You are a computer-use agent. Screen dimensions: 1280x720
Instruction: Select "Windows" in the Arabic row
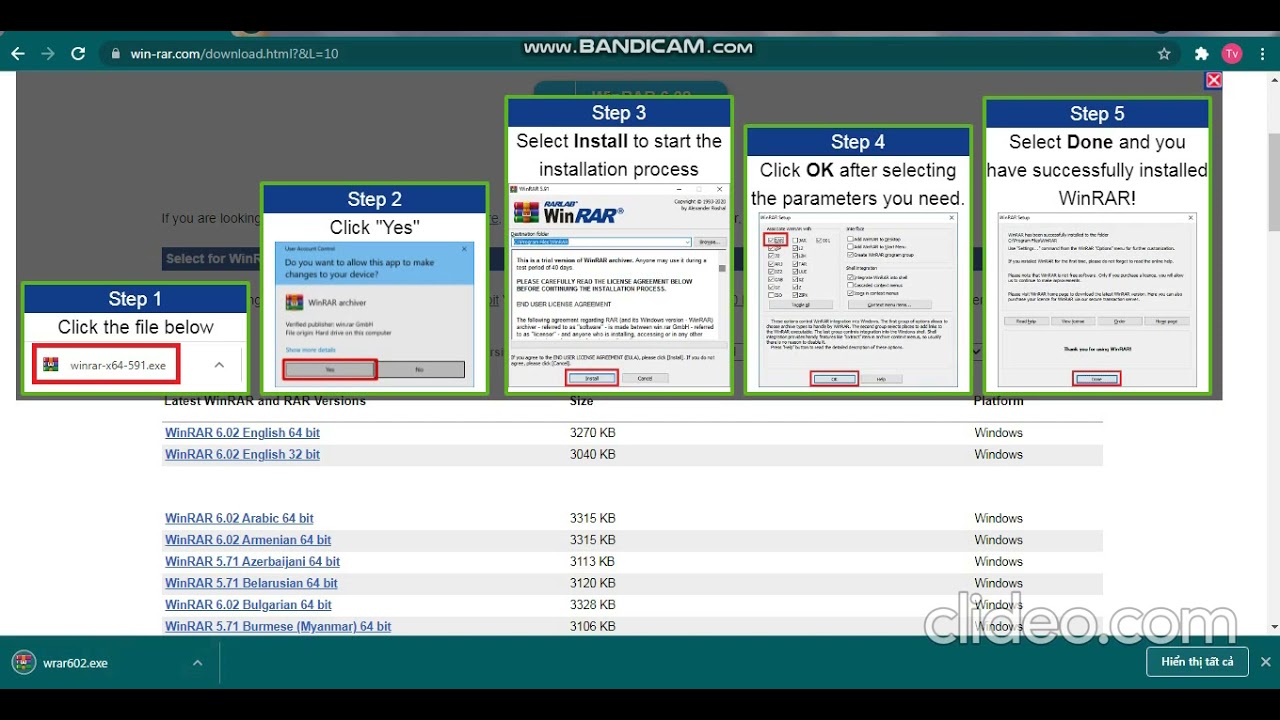(x=998, y=518)
